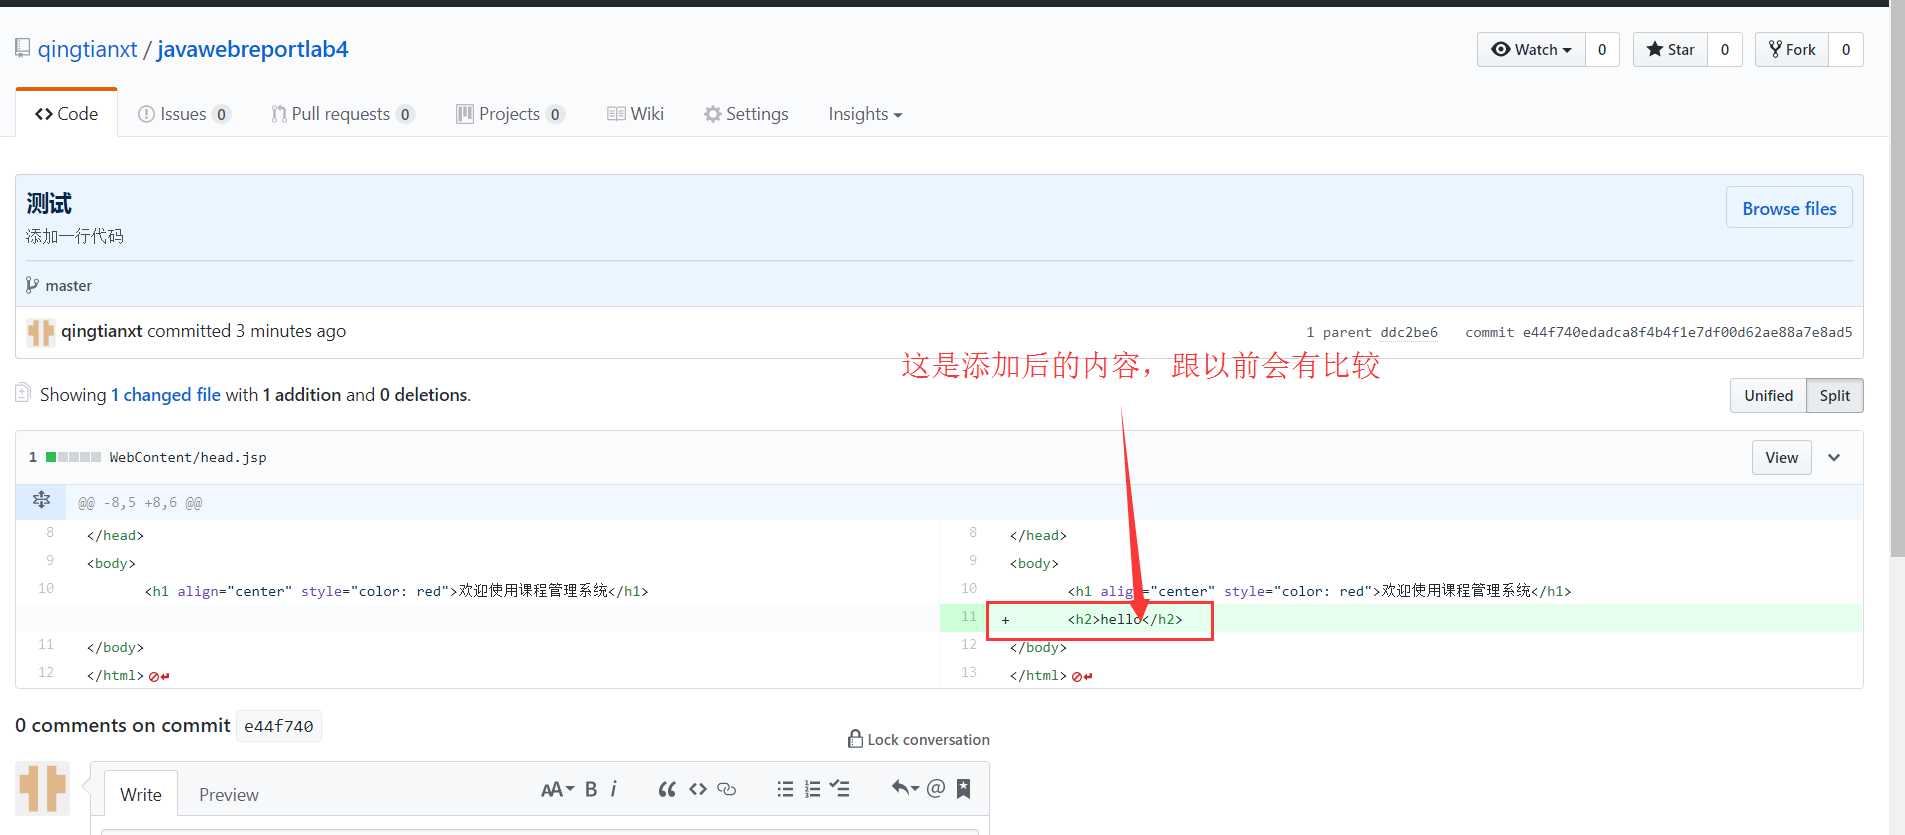Open the Wiki tab

pos(635,114)
